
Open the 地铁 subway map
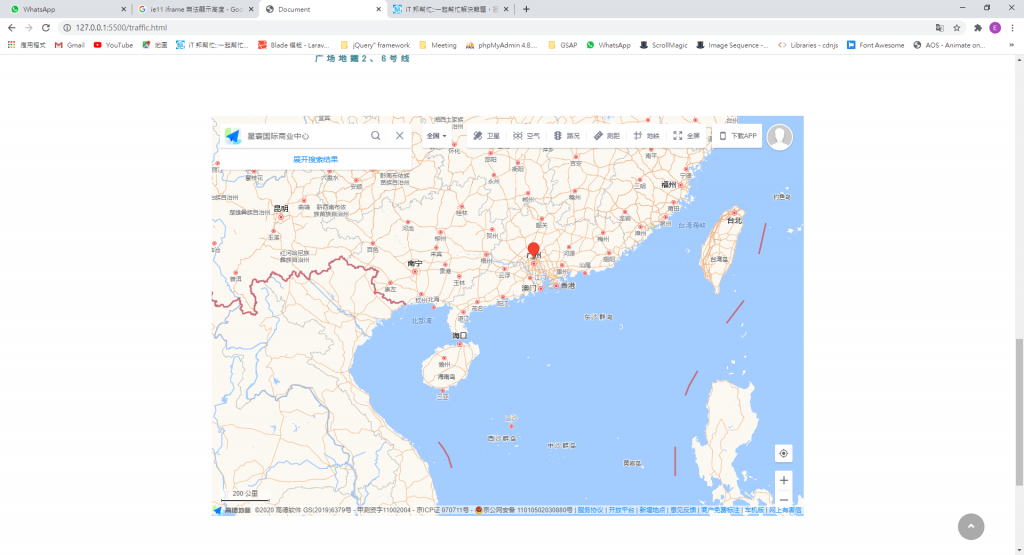pos(647,136)
